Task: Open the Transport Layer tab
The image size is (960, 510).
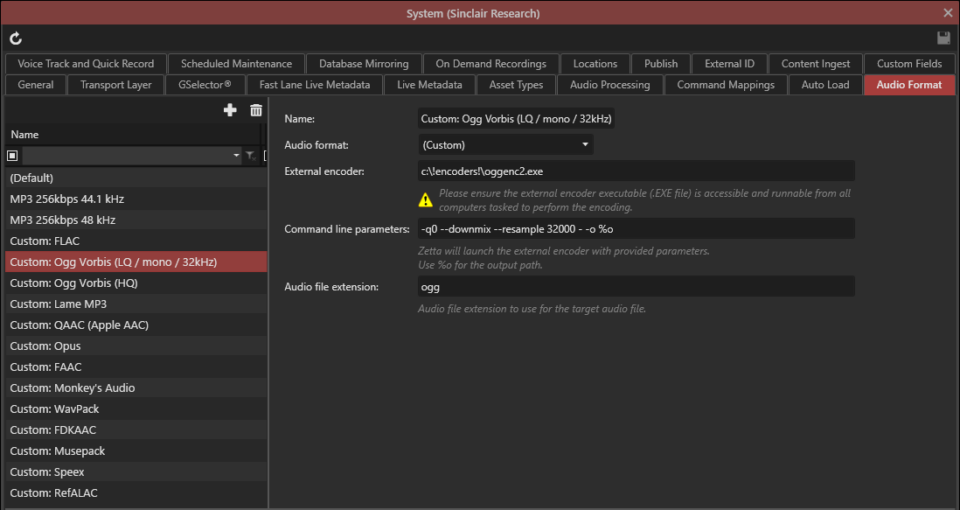Action: coord(116,84)
